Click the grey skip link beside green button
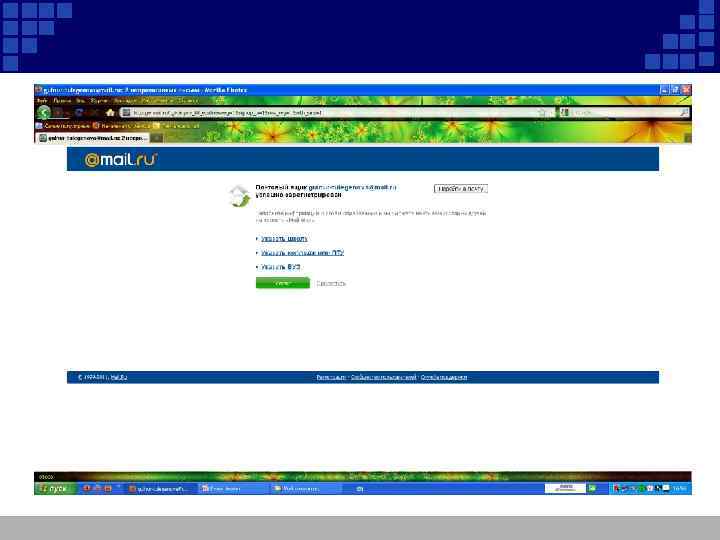Screen dimensions: 720x540 tap(331, 283)
